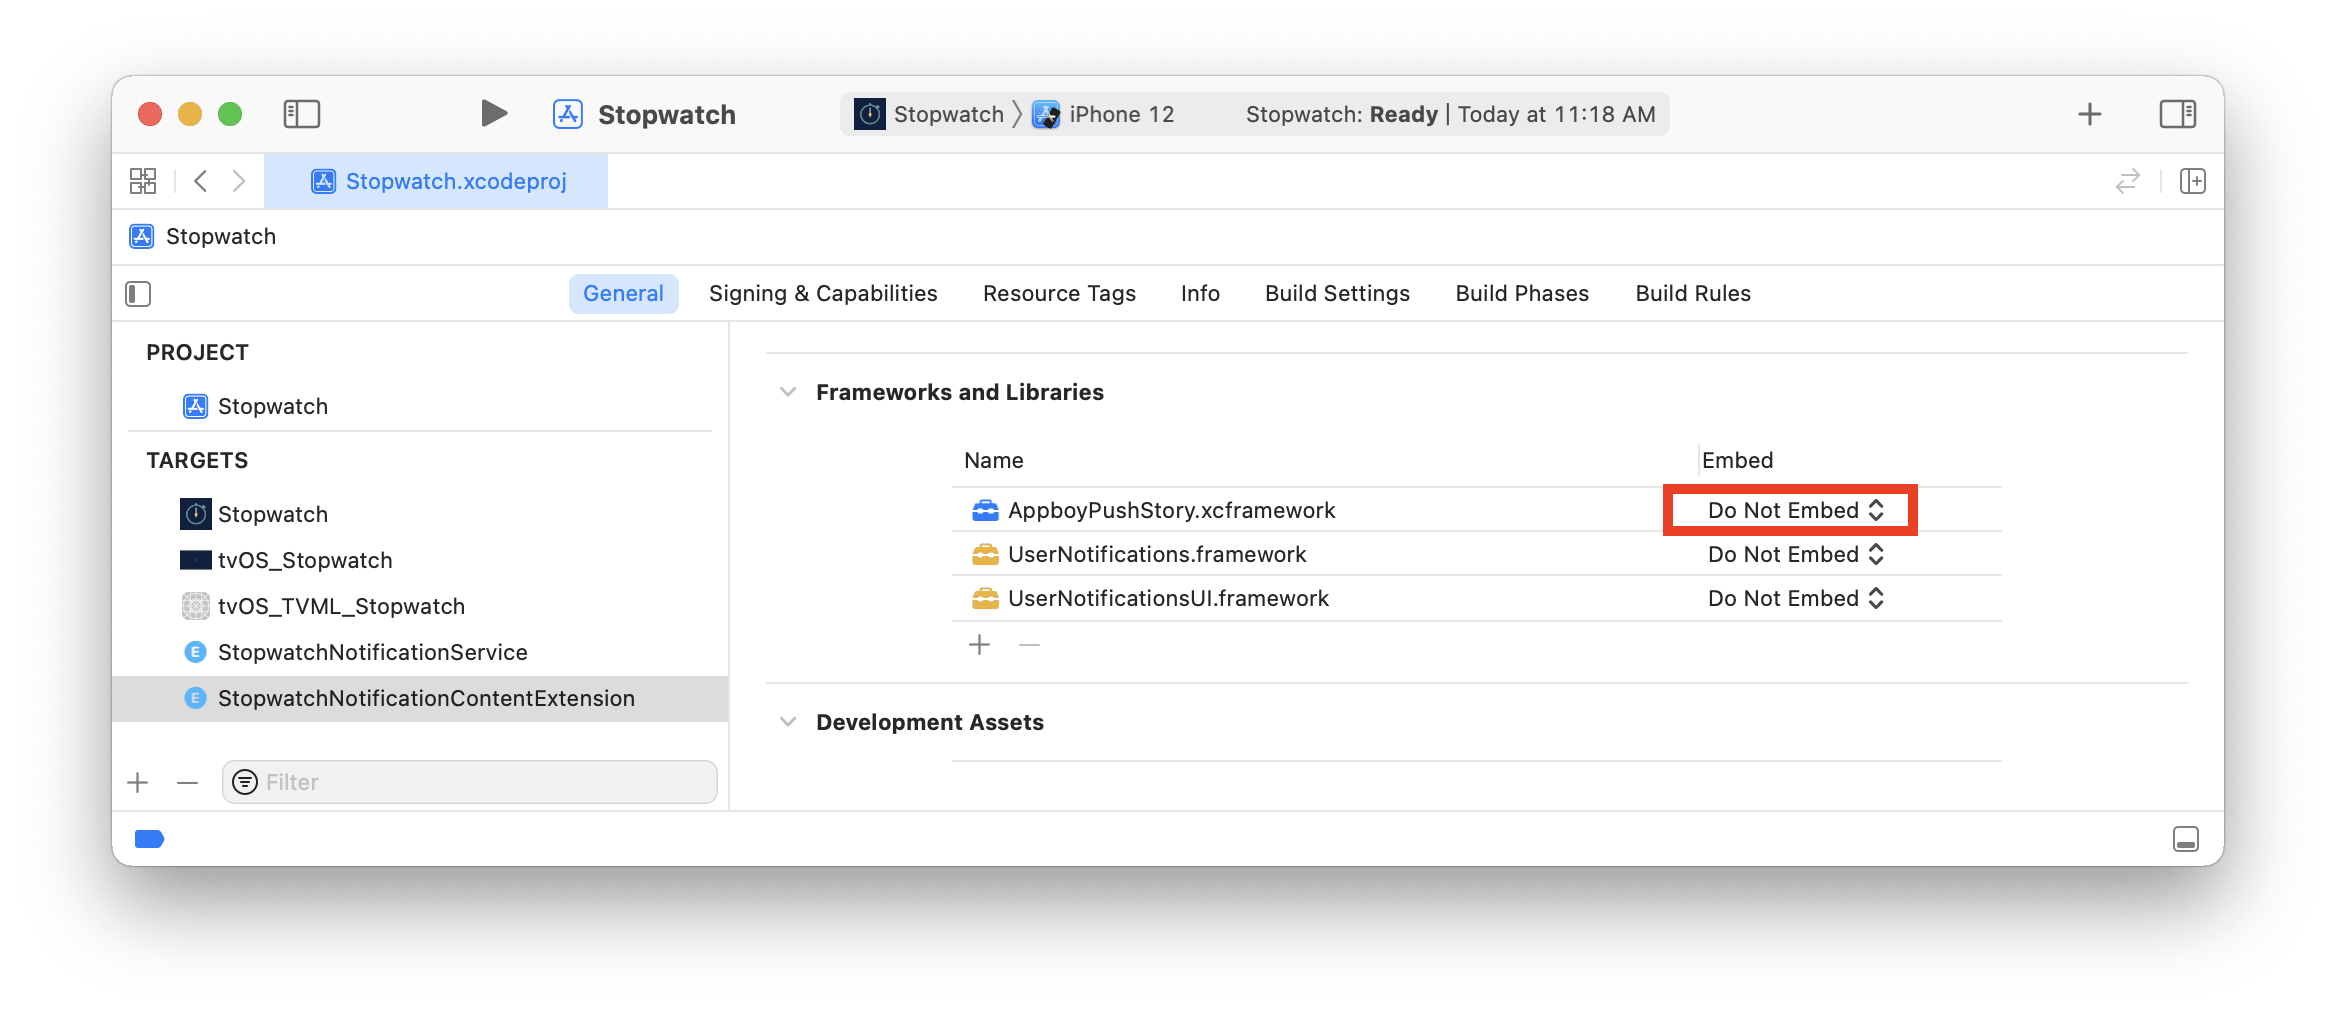Go back with the left chevron
The height and width of the screenshot is (1014, 2336).
coord(201,181)
